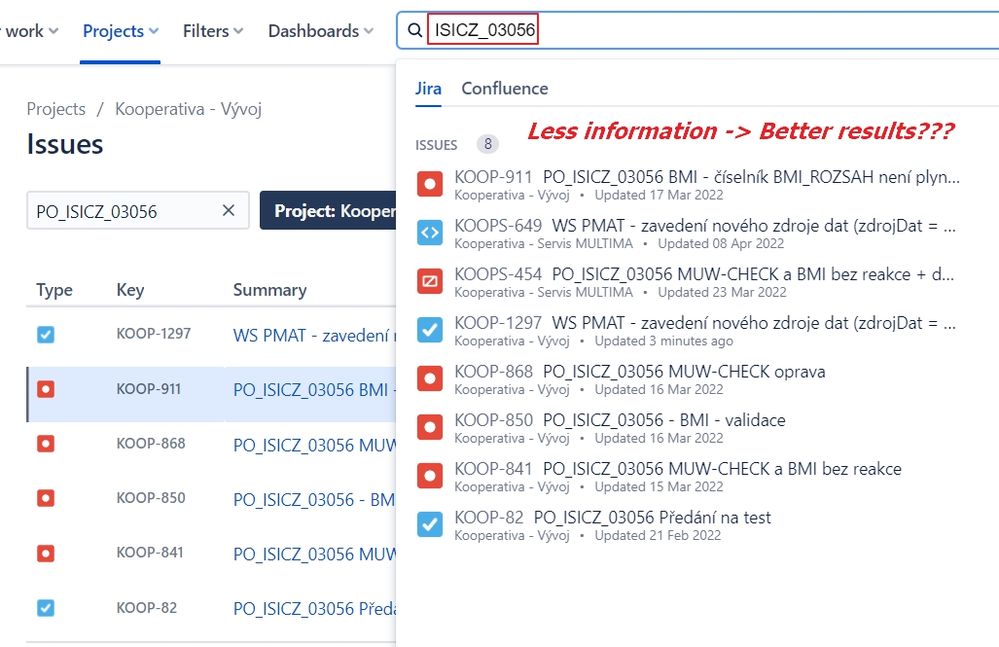Click the task type icon in KOOP-1297 table row
This screenshot has width=999, height=647.
pos(46,334)
